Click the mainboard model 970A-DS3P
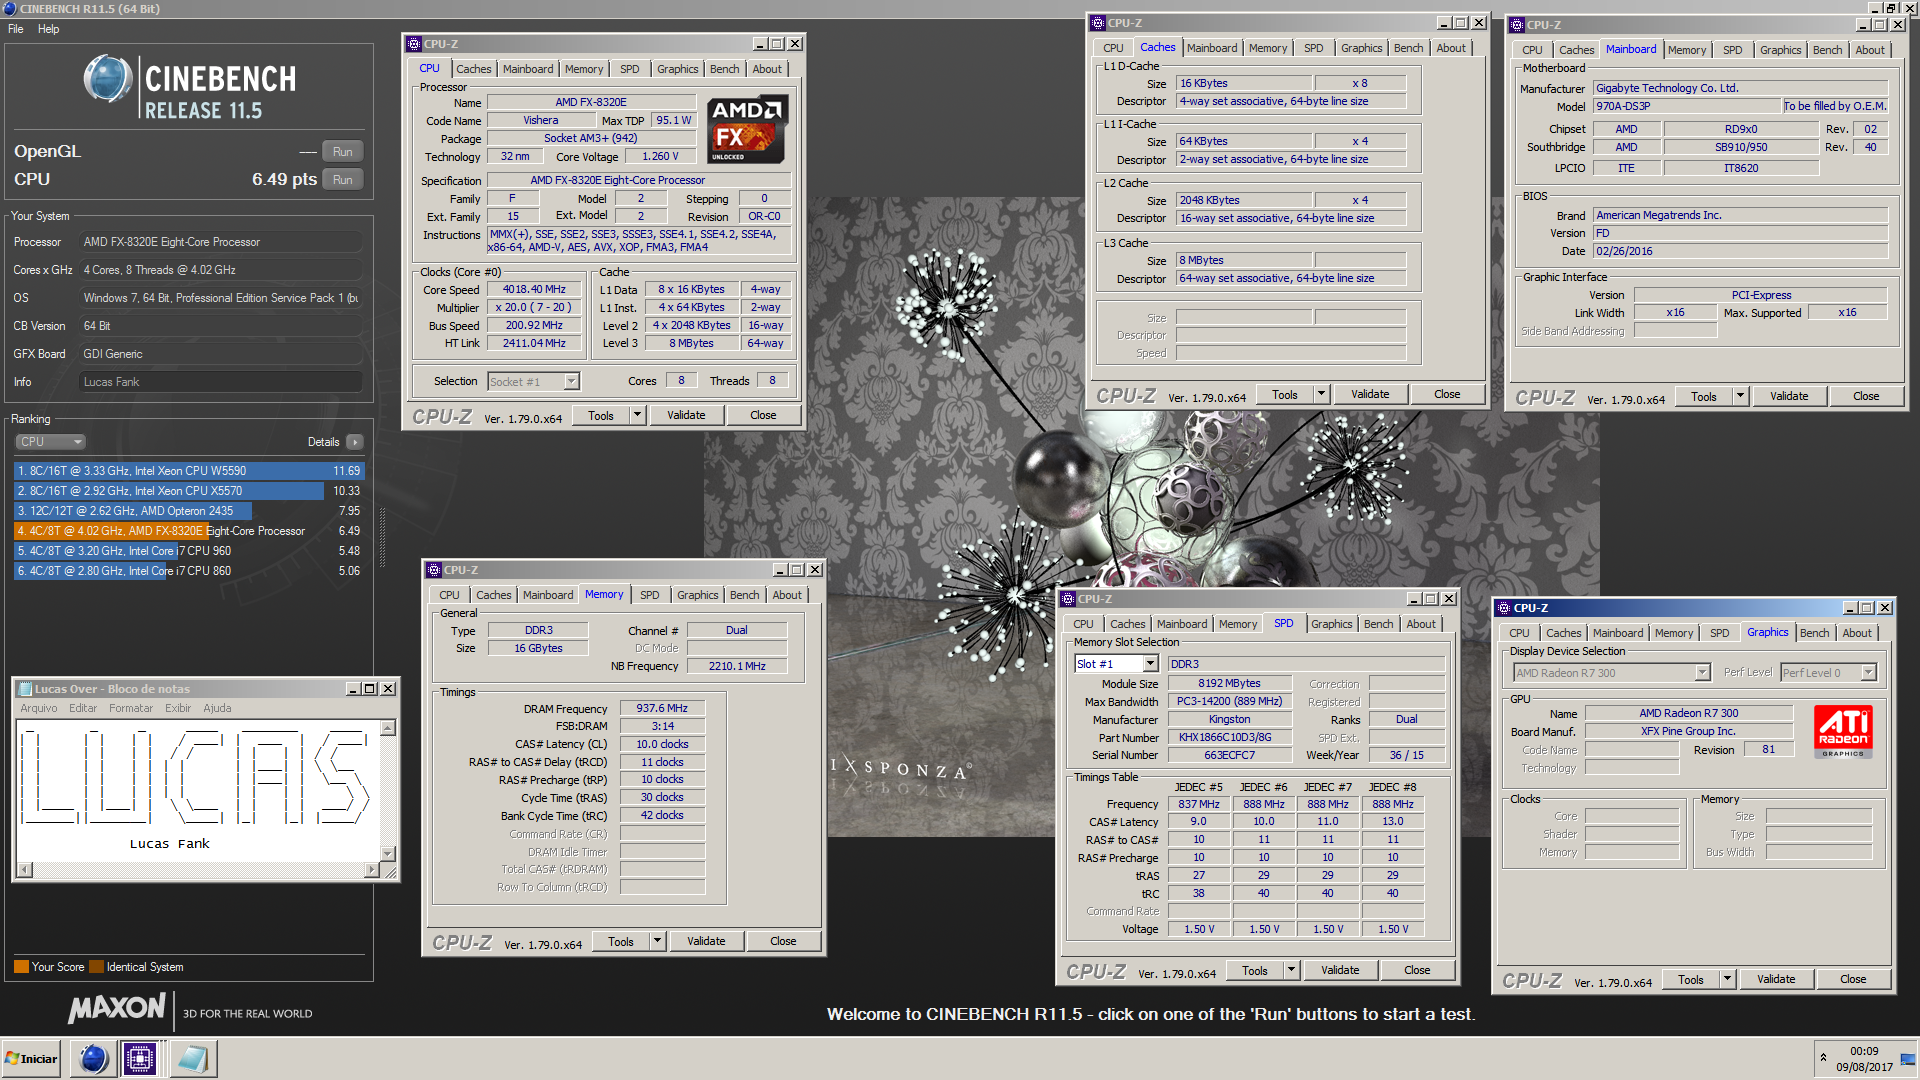1920x1080 pixels. coord(1687,107)
